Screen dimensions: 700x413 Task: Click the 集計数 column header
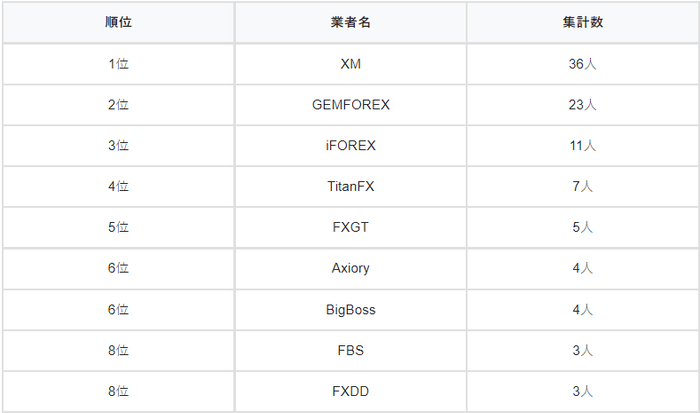pos(582,22)
